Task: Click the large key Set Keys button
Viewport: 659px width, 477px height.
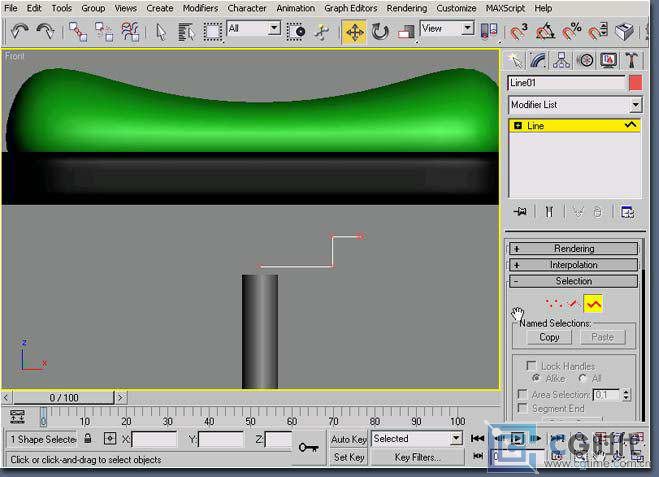Action: point(308,448)
